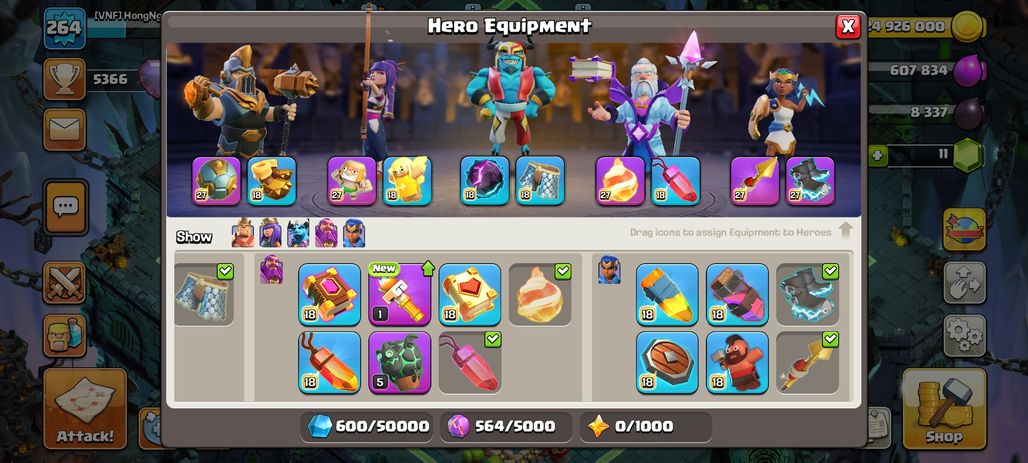The height and width of the screenshot is (463, 1028).
Task: Tap the Attack! button
Action: click(85, 409)
